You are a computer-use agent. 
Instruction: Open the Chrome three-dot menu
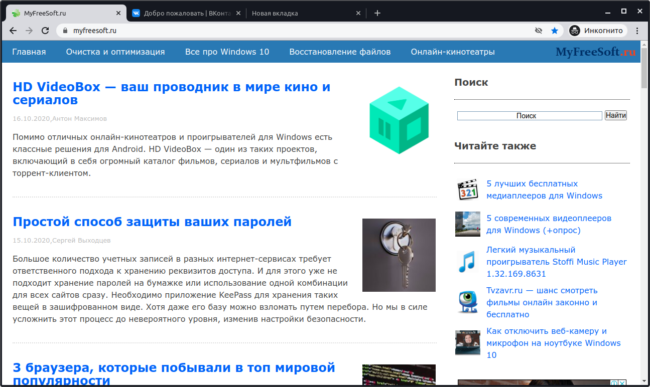coord(637,31)
